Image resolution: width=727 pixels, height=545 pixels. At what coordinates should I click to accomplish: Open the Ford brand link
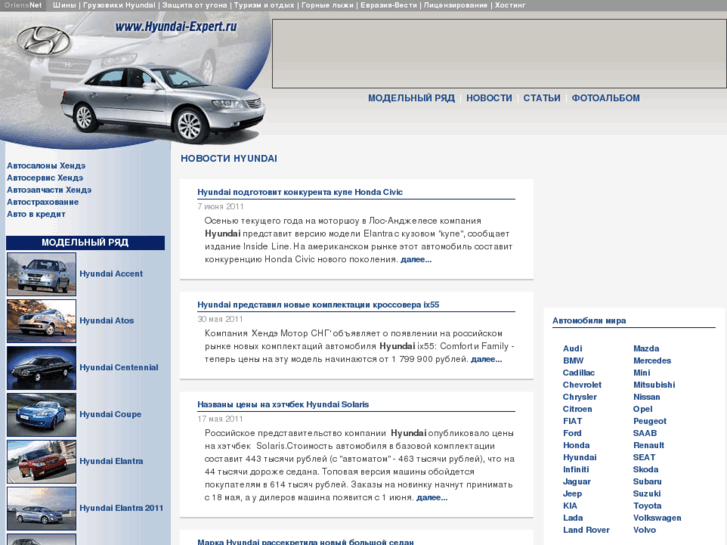572,433
